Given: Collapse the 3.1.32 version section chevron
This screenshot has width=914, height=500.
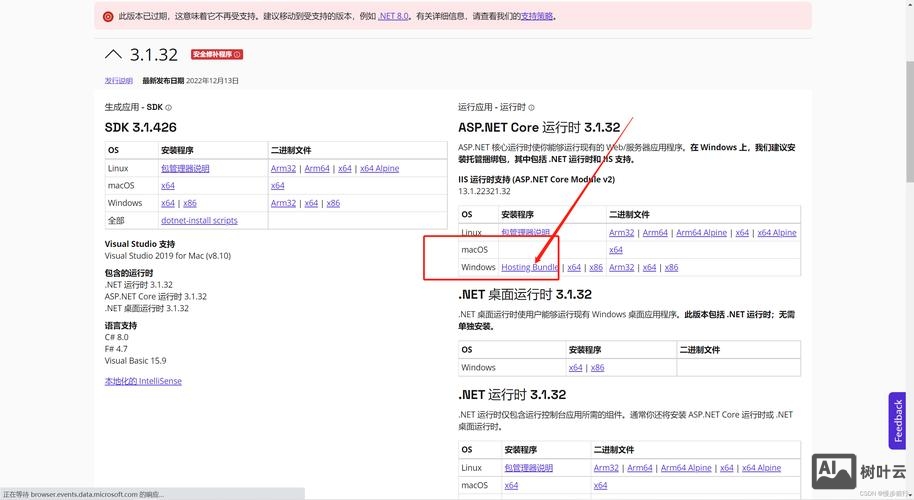Looking at the screenshot, I should tap(113, 54).
